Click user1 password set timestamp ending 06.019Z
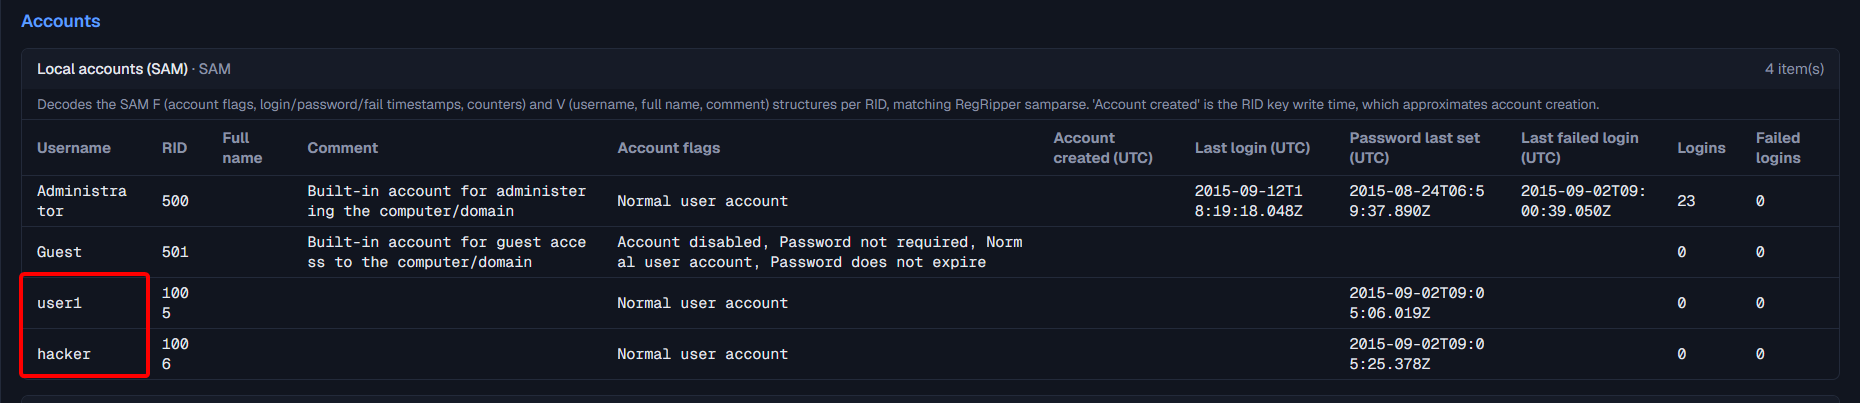 pyautogui.click(x=1417, y=303)
